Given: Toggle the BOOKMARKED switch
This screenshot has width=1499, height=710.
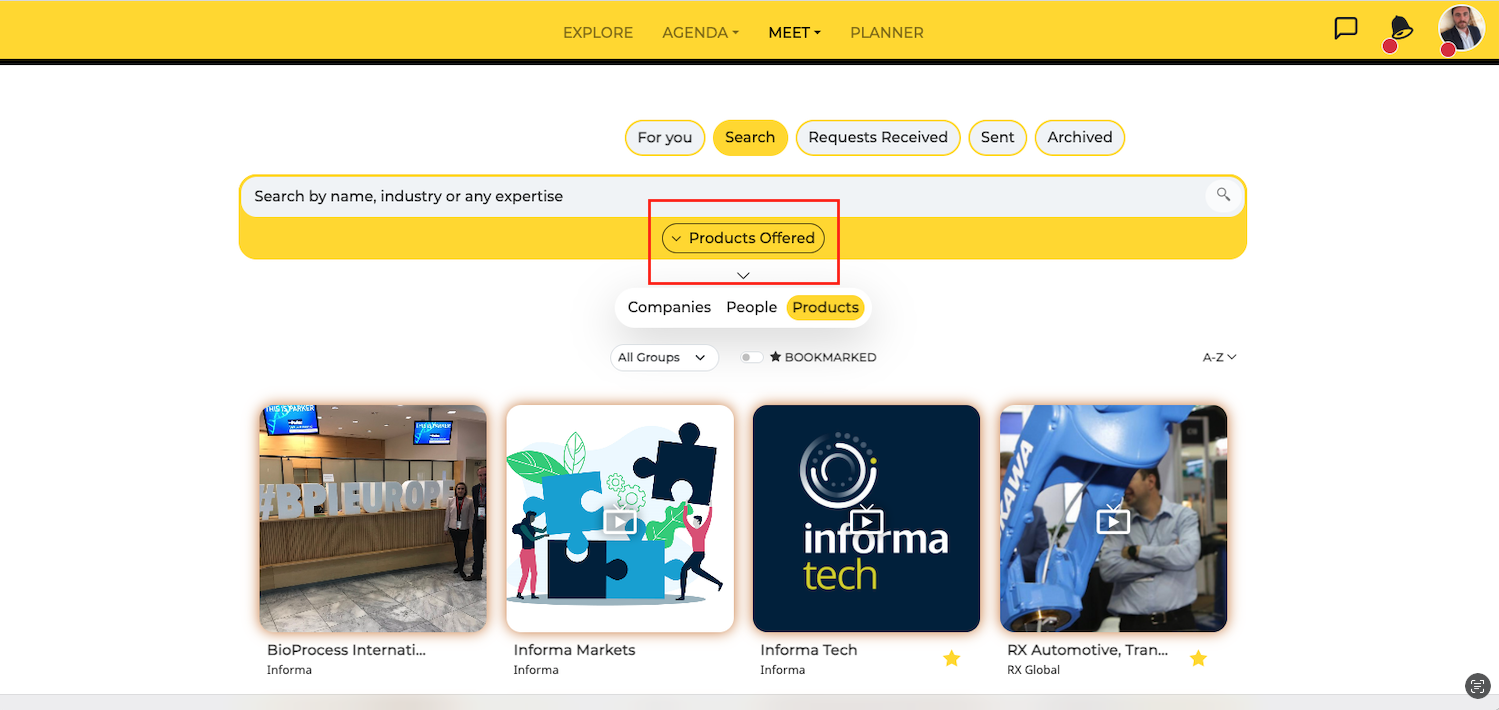Looking at the screenshot, I should [751, 357].
